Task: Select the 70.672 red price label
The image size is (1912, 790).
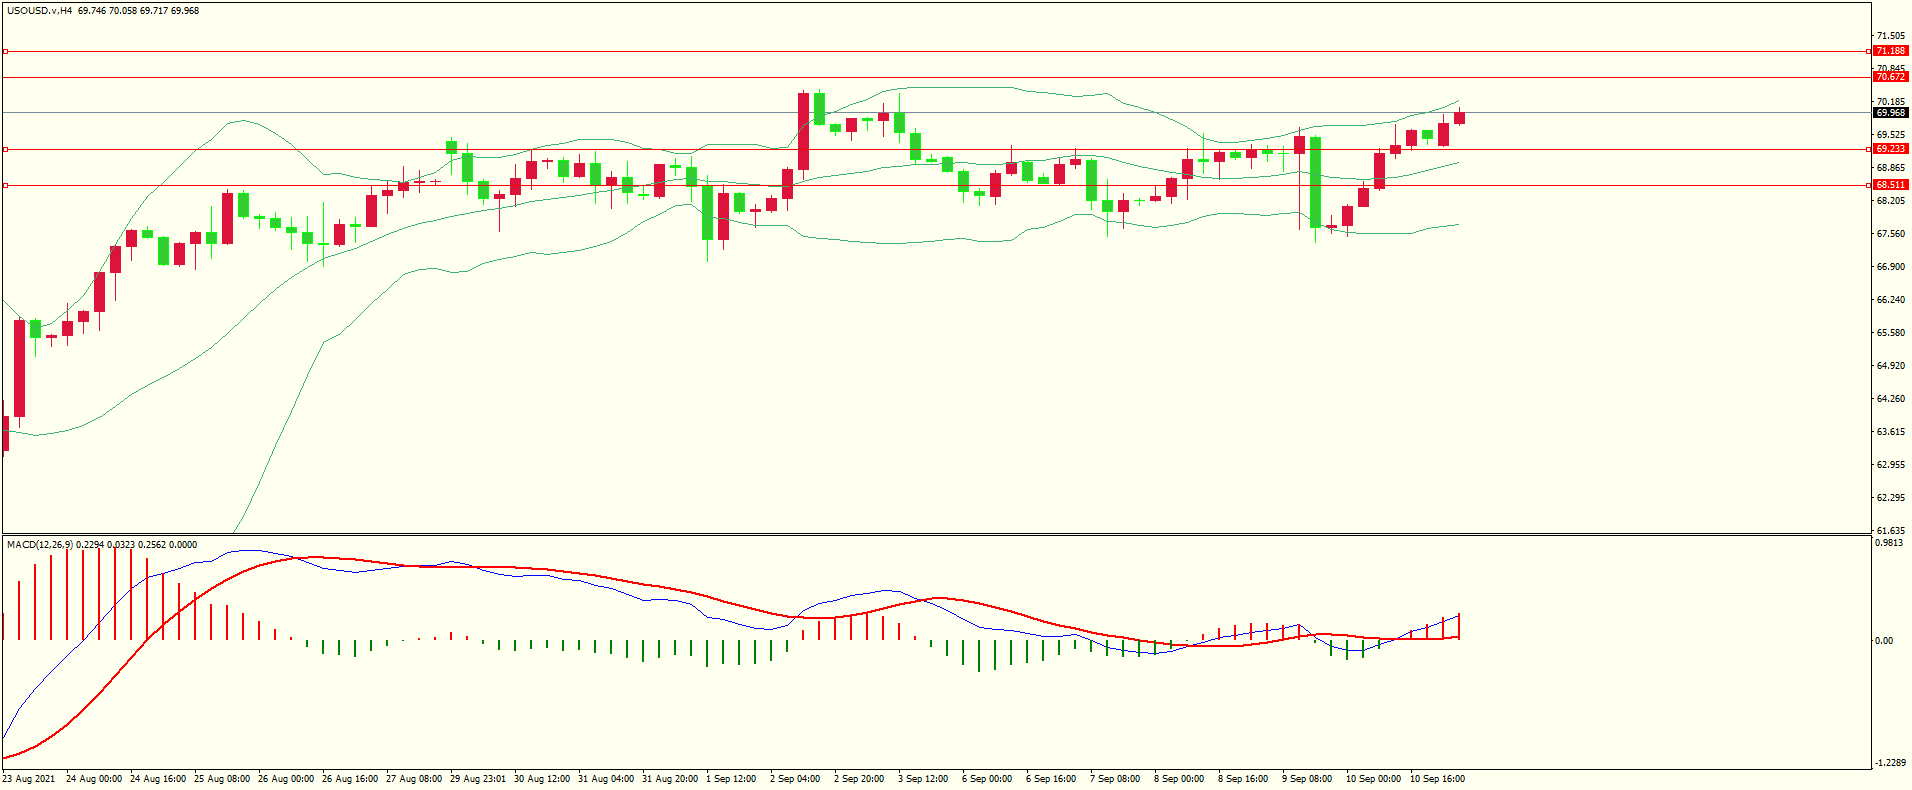Action: click(x=1890, y=77)
